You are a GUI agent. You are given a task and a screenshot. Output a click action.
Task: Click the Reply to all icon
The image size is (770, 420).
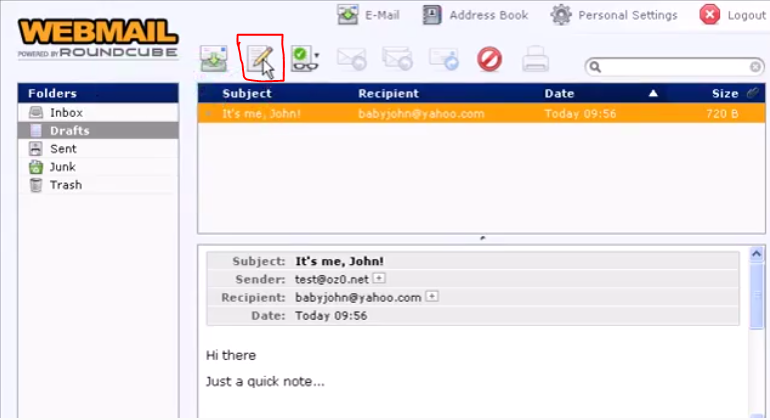(397, 59)
